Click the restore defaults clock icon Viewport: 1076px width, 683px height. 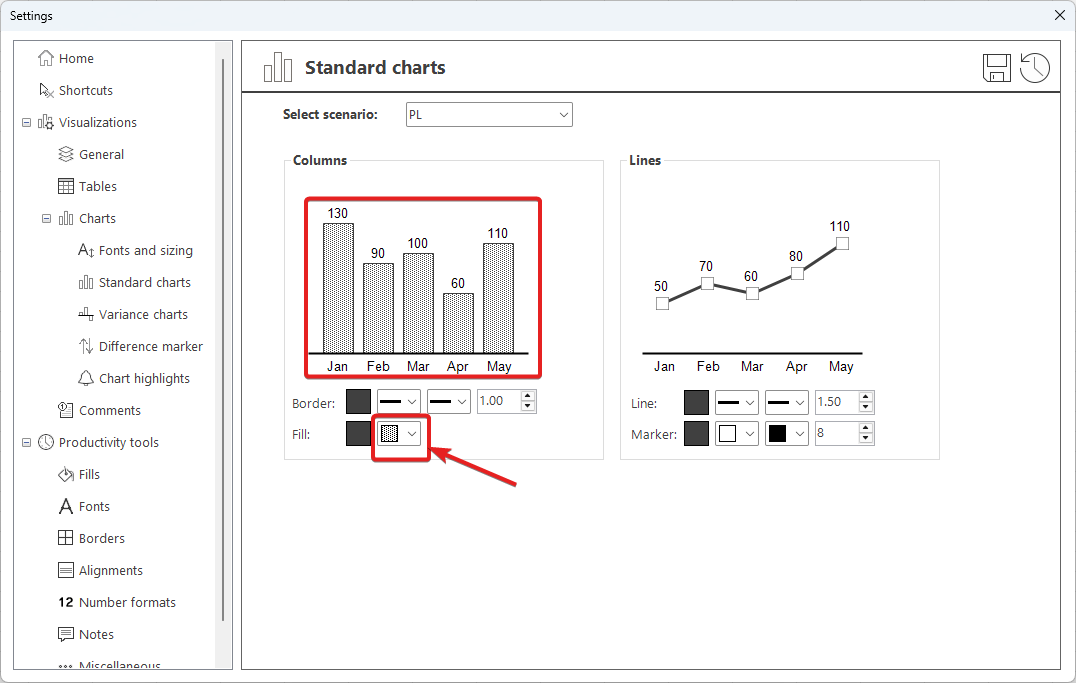click(1035, 68)
